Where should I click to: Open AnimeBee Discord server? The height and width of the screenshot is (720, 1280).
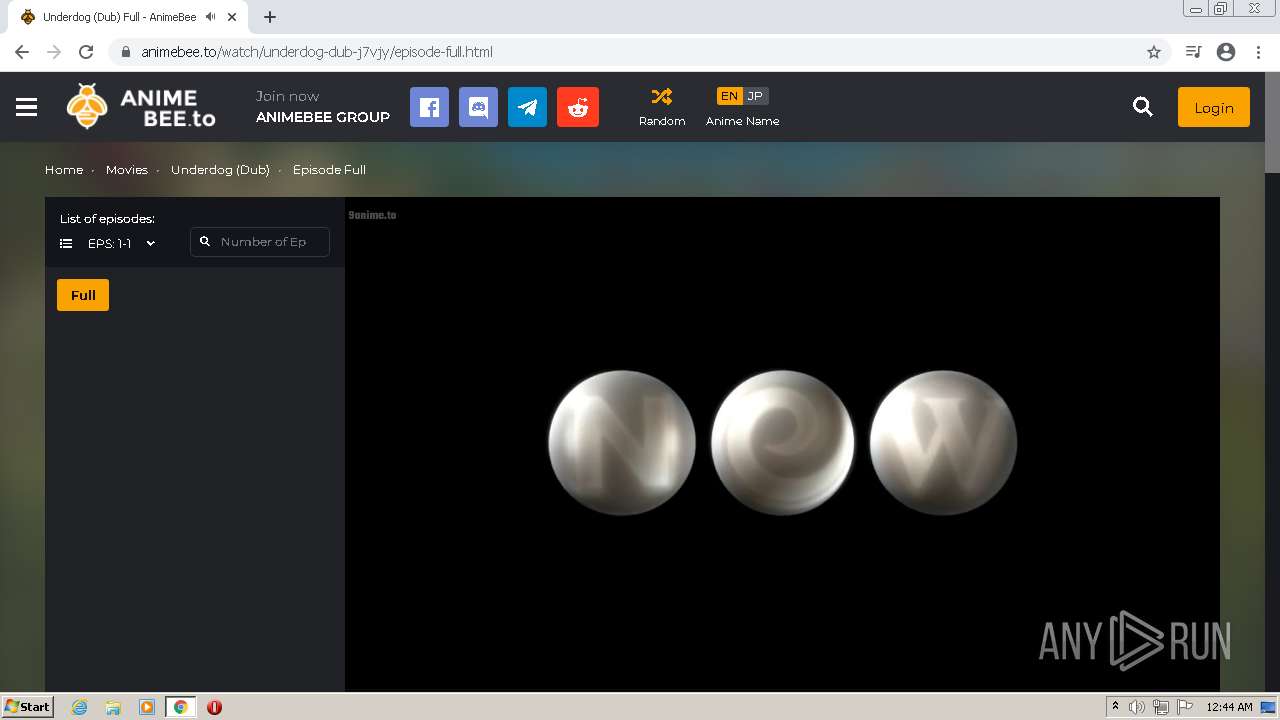pyautogui.click(x=478, y=107)
